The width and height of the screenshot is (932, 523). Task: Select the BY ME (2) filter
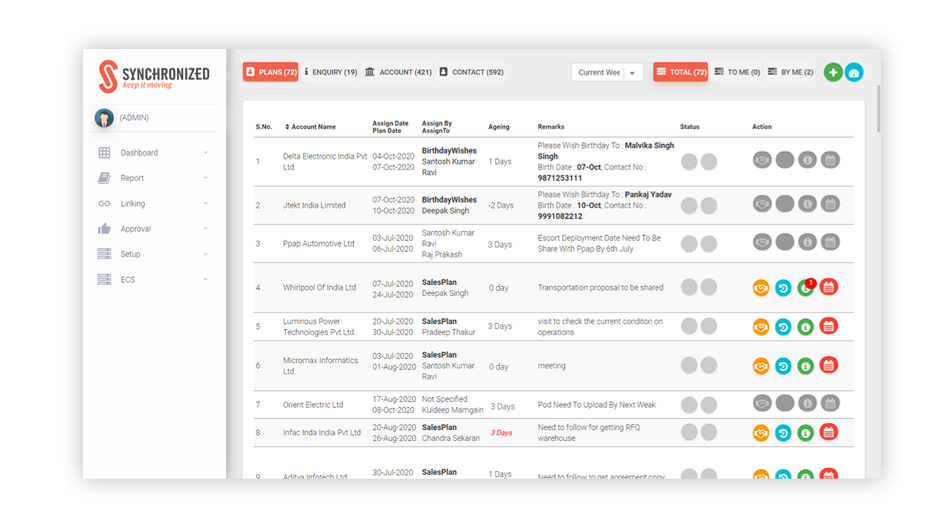click(790, 72)
